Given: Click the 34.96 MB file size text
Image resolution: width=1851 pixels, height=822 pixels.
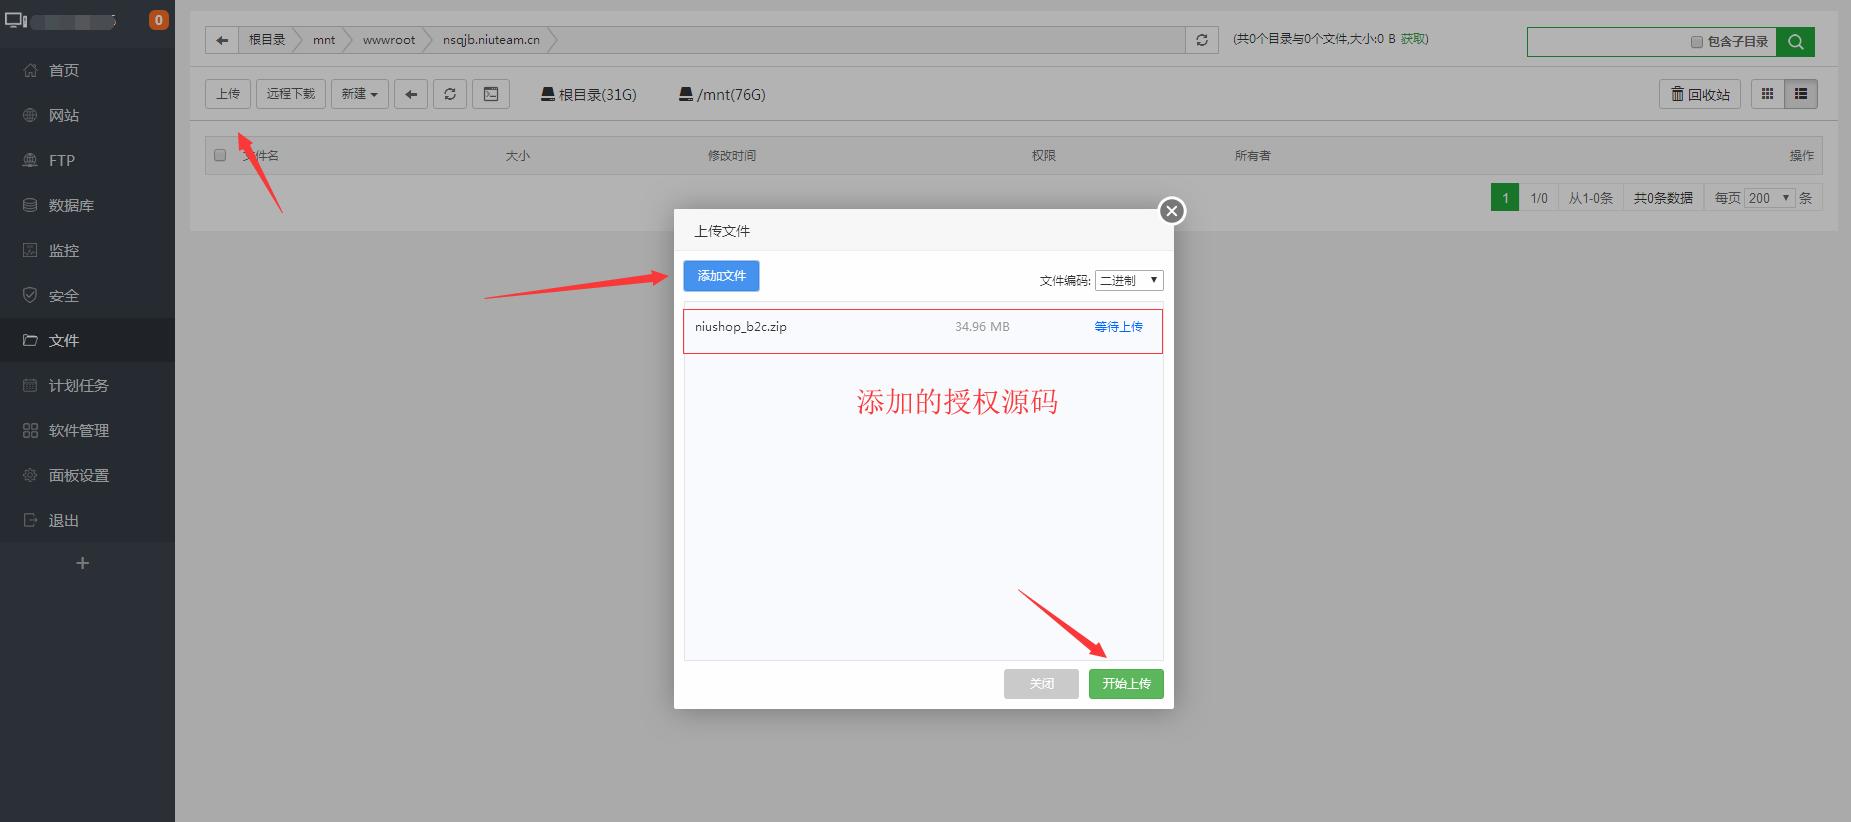Looking at the screenshot, I should coord(982,327).
